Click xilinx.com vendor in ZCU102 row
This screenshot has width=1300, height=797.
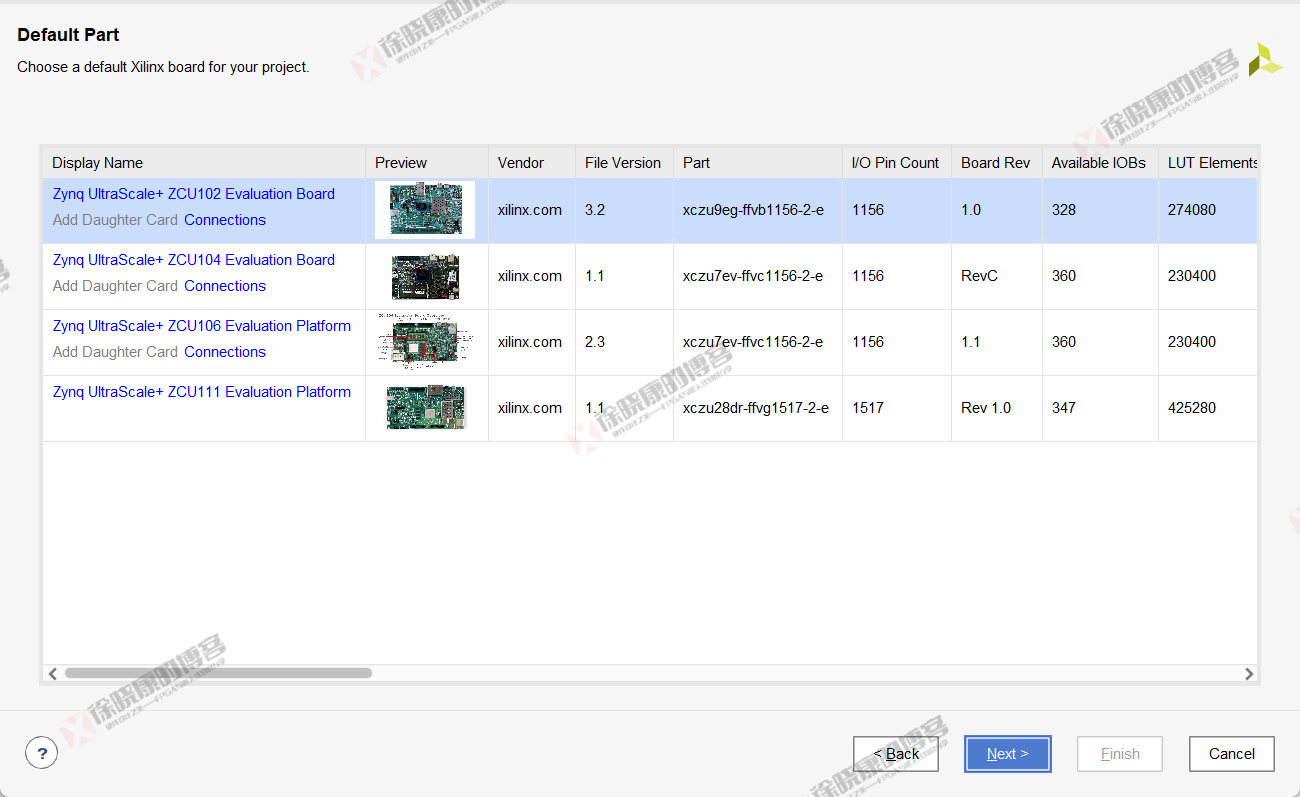(x=530, y=210)
